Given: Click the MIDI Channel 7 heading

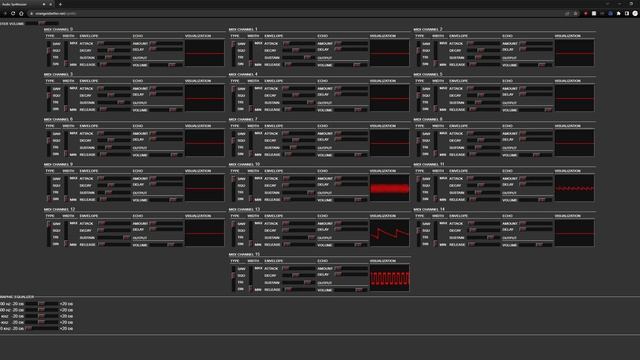Looking at the screenshot, I should (243, 119).
